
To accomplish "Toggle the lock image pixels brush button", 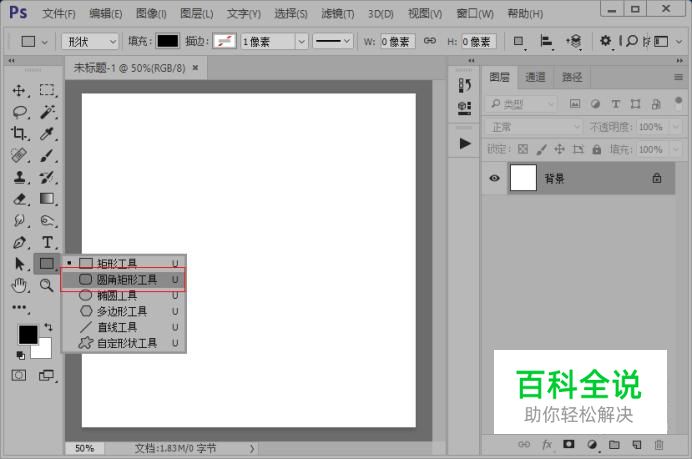I will tap(541, 149).
